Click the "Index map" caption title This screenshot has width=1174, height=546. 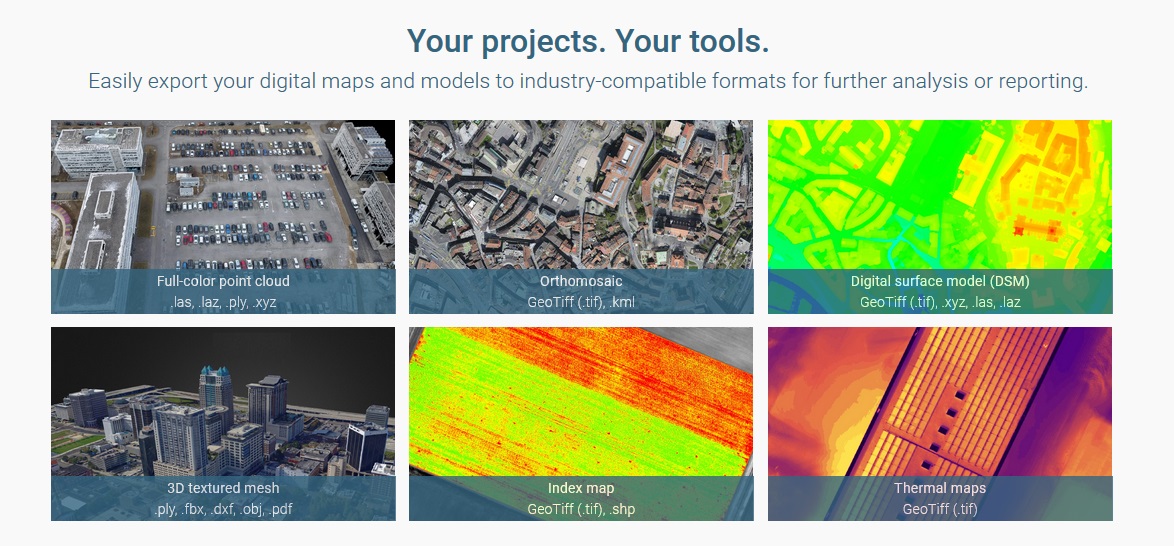[x=581, y=488]
